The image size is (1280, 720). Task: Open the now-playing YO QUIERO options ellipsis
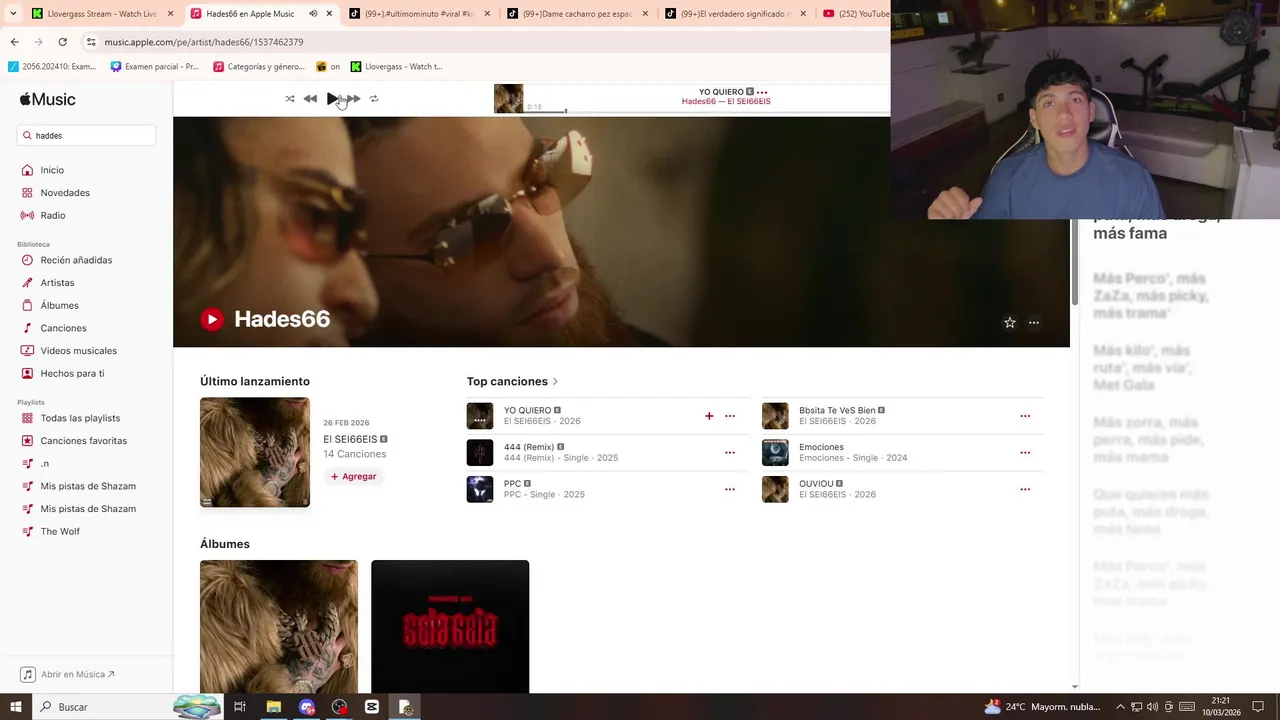pyautogui.click(x=762, y=92)
